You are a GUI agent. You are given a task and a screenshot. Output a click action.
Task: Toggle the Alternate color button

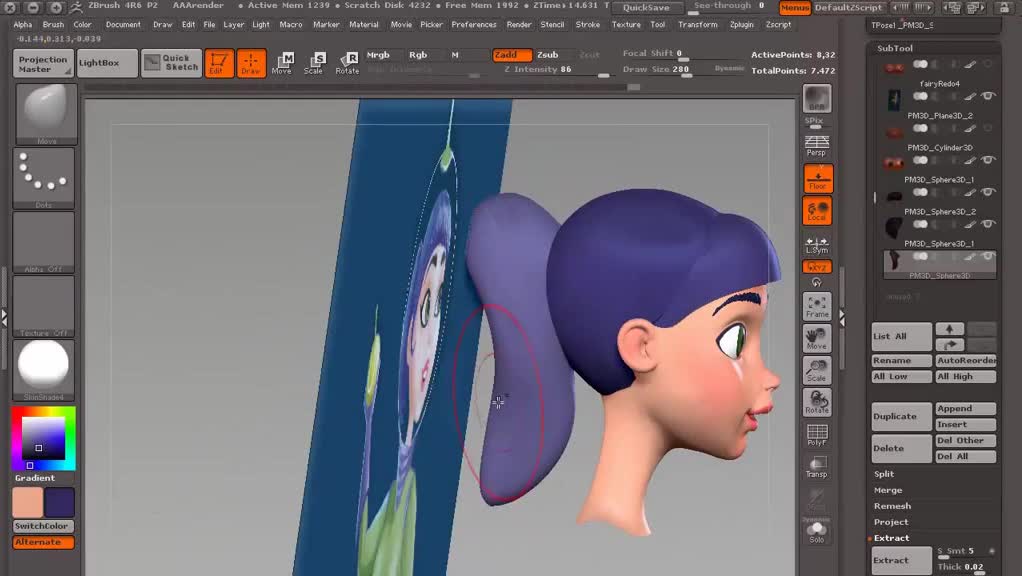(x=43, y=542)
